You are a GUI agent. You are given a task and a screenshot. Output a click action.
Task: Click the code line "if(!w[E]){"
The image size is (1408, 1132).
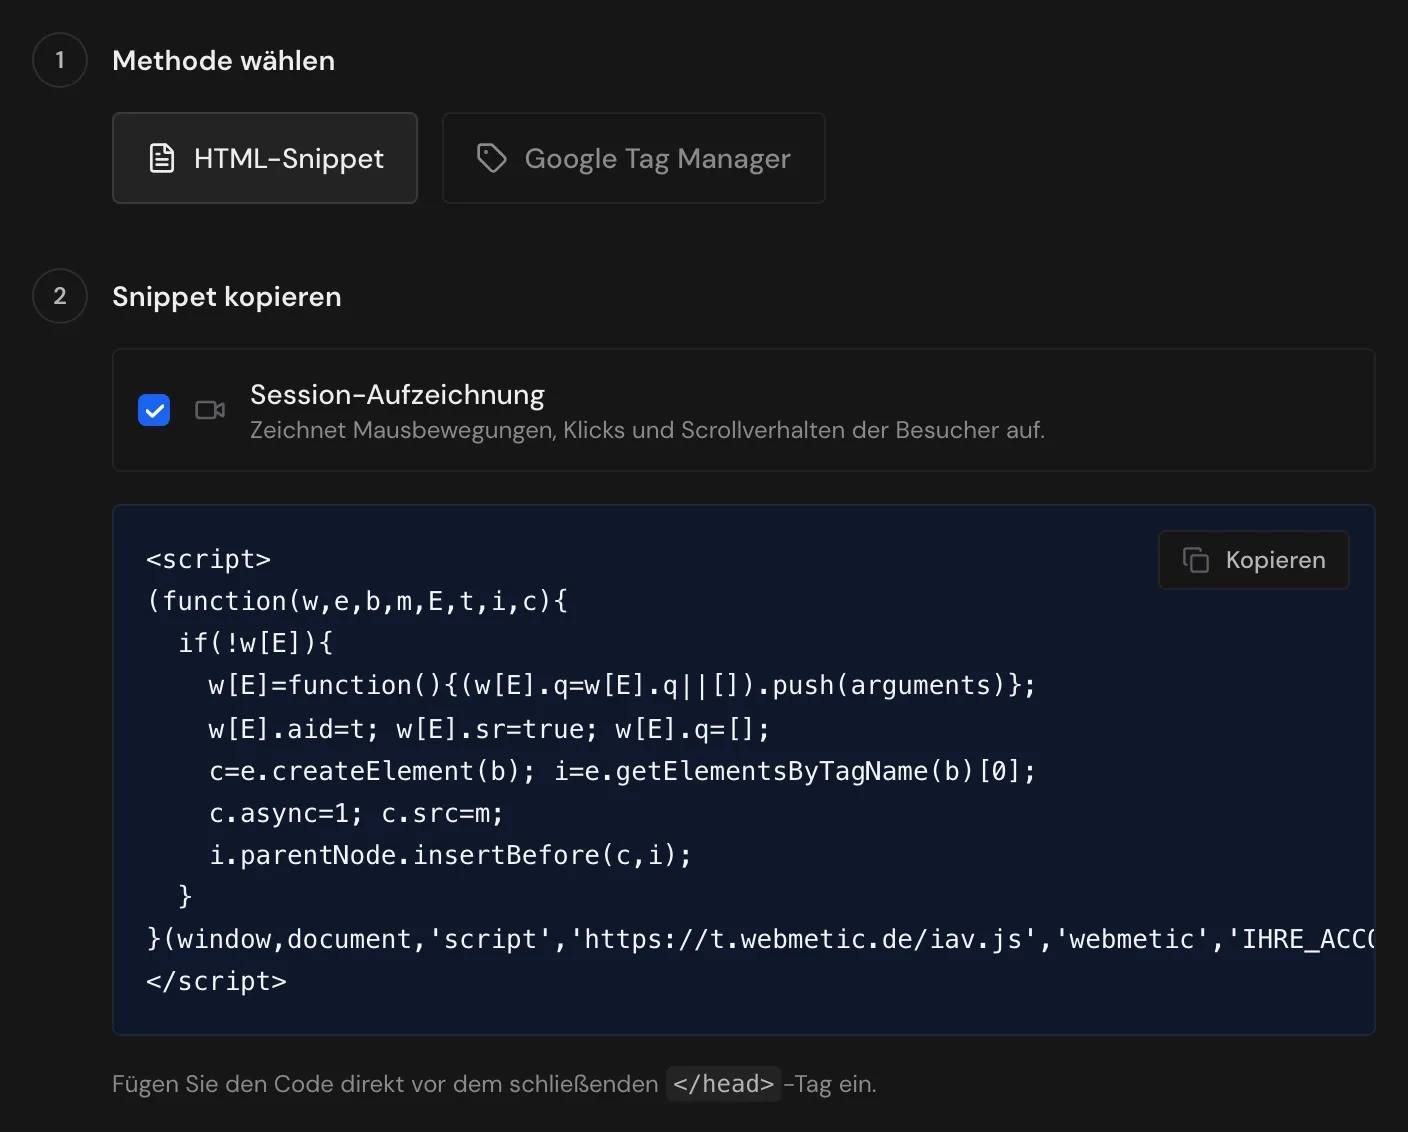tap(255, 643)
